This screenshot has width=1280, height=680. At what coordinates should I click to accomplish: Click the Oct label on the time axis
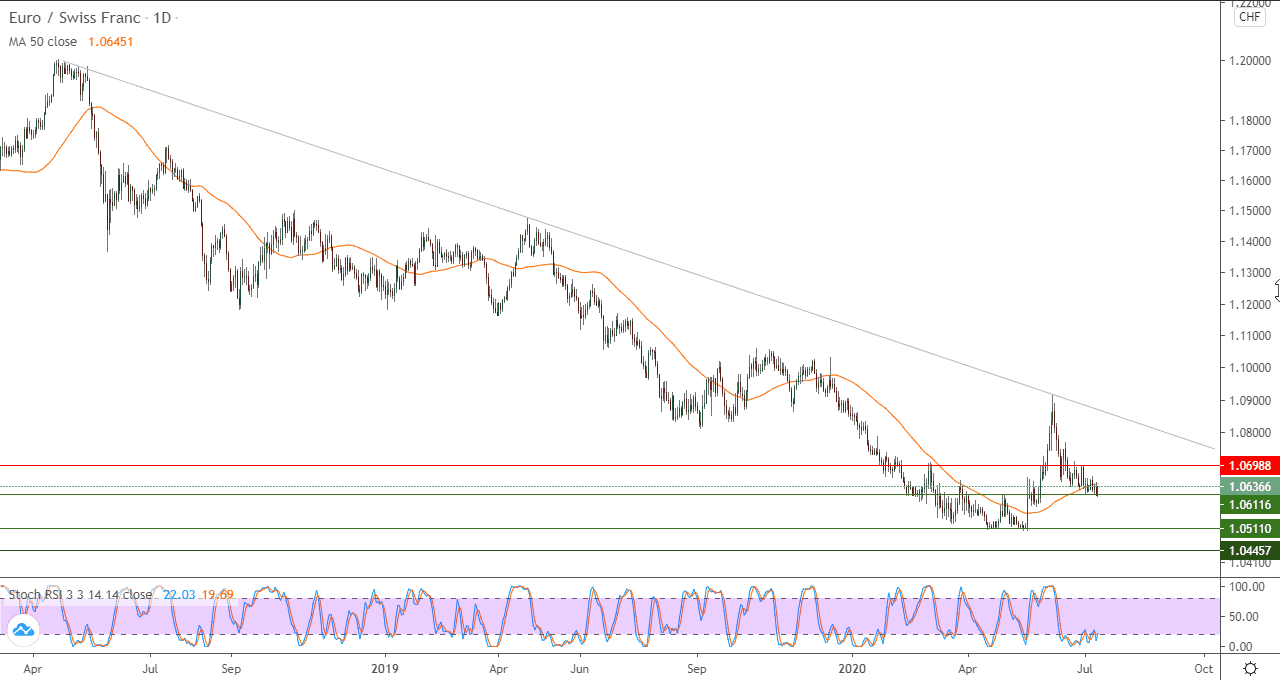coord(1204,667)
